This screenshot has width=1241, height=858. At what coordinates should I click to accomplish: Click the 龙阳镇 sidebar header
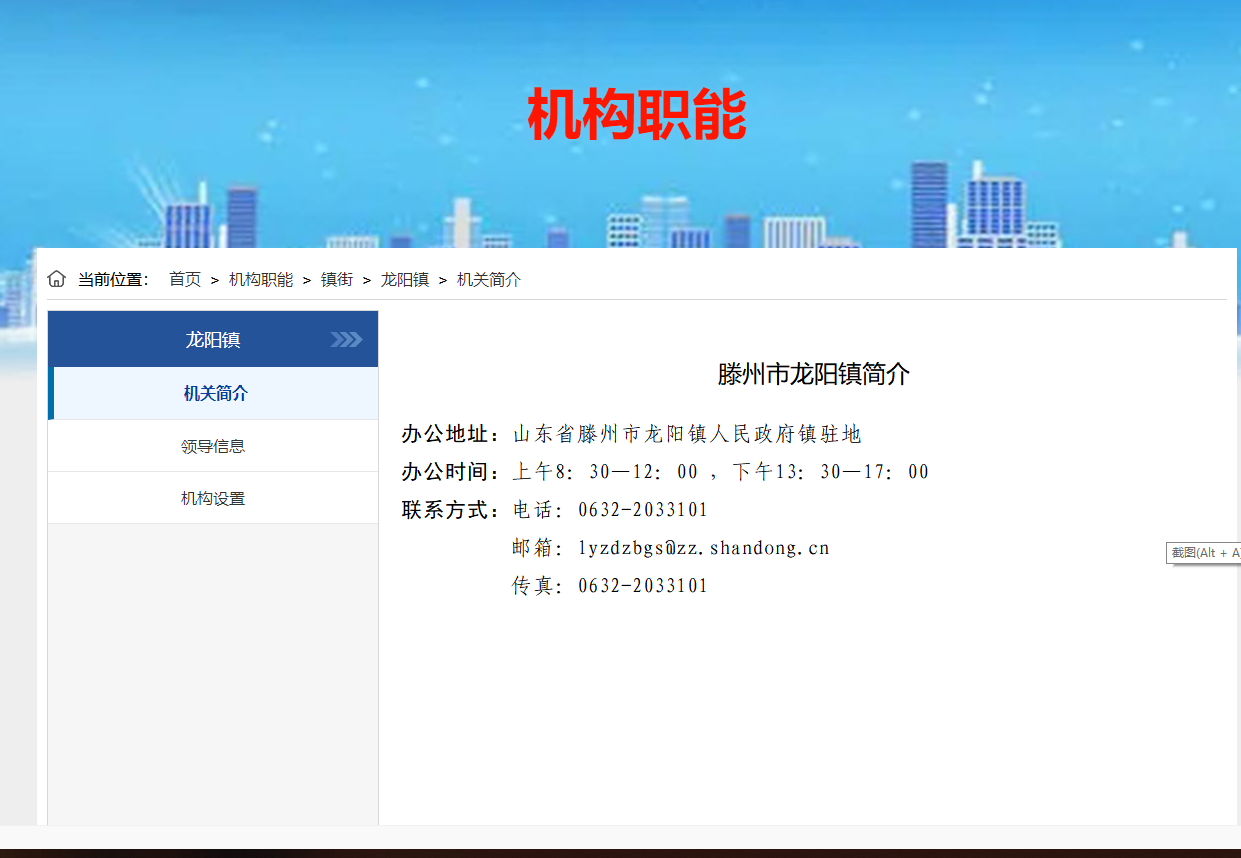pos(213,339)
